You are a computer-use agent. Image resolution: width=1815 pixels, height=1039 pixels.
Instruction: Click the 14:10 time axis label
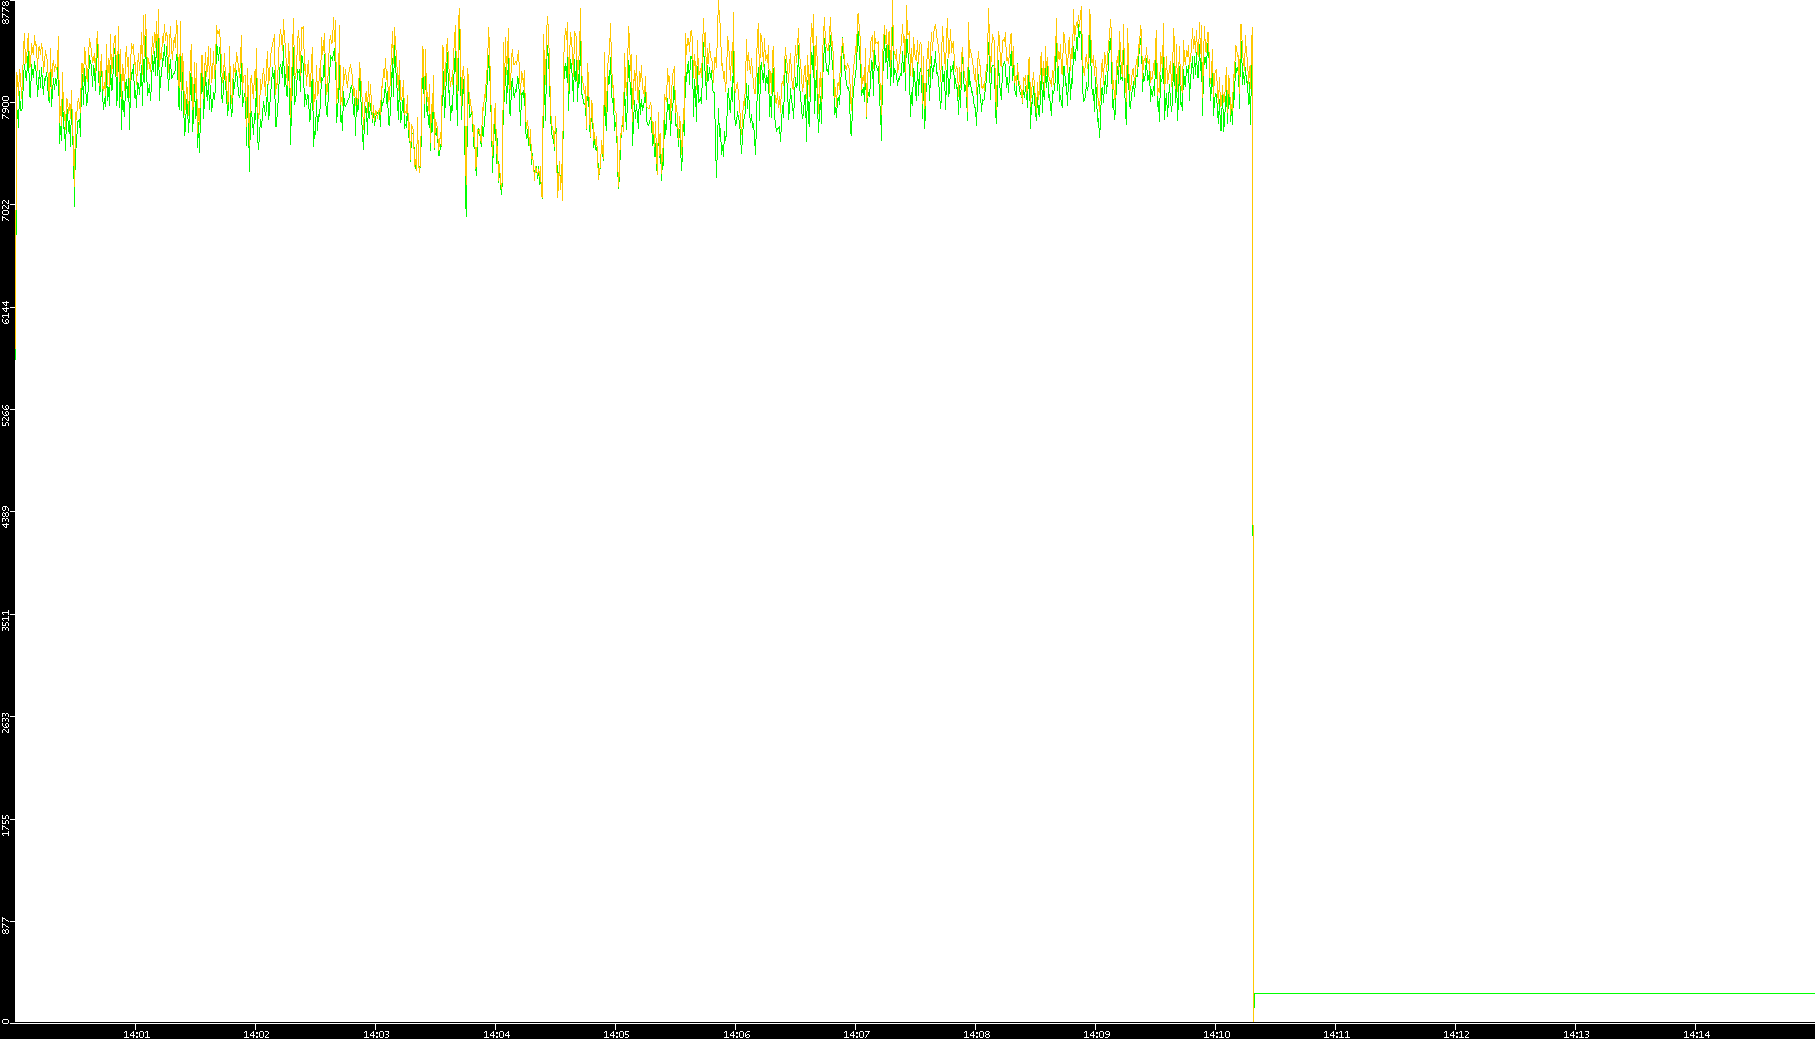click(x=1216, y=1034)
